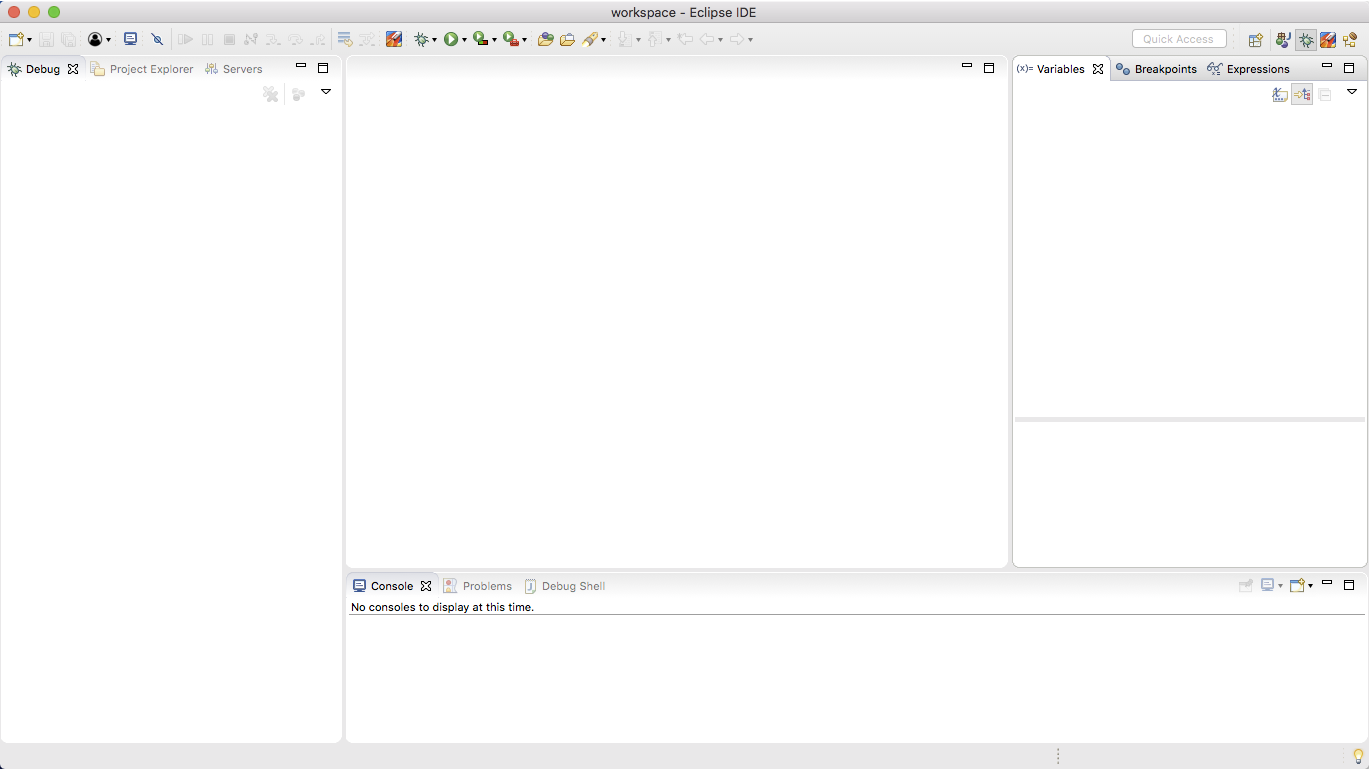Switch to the Project Explorer tab
The width and height of the screenshot is (1370, 769).
click(142, 69)
